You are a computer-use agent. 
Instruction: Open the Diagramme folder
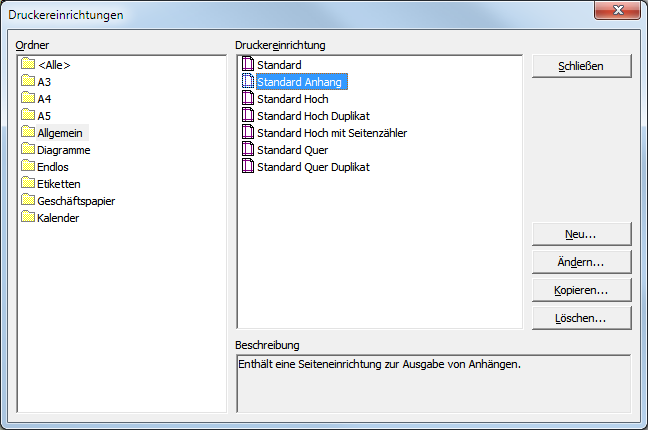63,150
